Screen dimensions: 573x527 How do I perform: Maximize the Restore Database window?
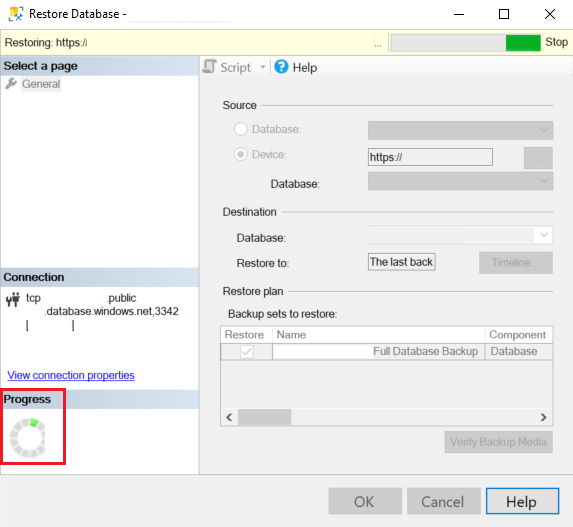point(504,14)
